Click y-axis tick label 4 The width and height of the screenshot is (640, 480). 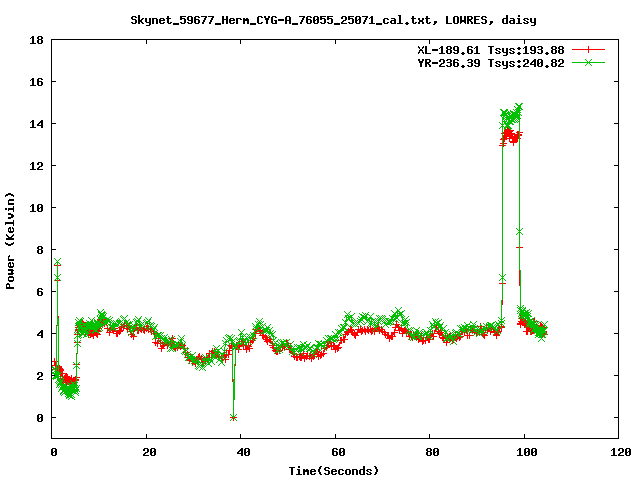tap(40, 334)
